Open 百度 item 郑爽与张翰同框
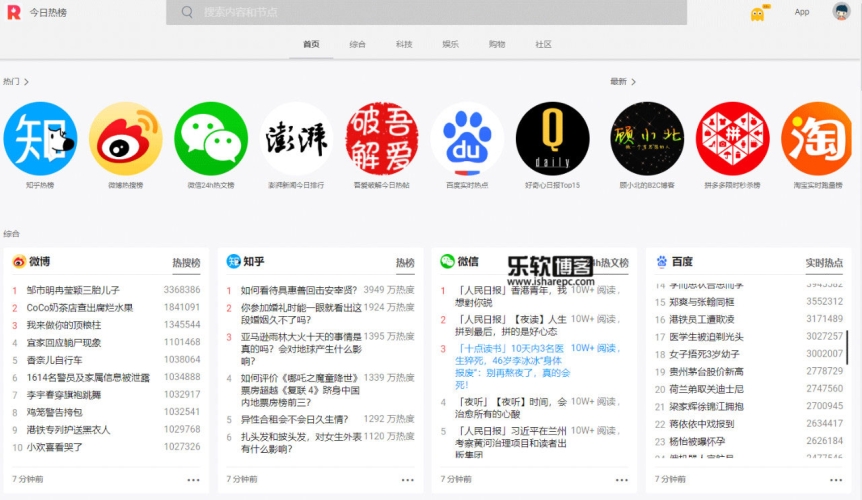Viewport: 862px width, 500px height. click(701, 302)
